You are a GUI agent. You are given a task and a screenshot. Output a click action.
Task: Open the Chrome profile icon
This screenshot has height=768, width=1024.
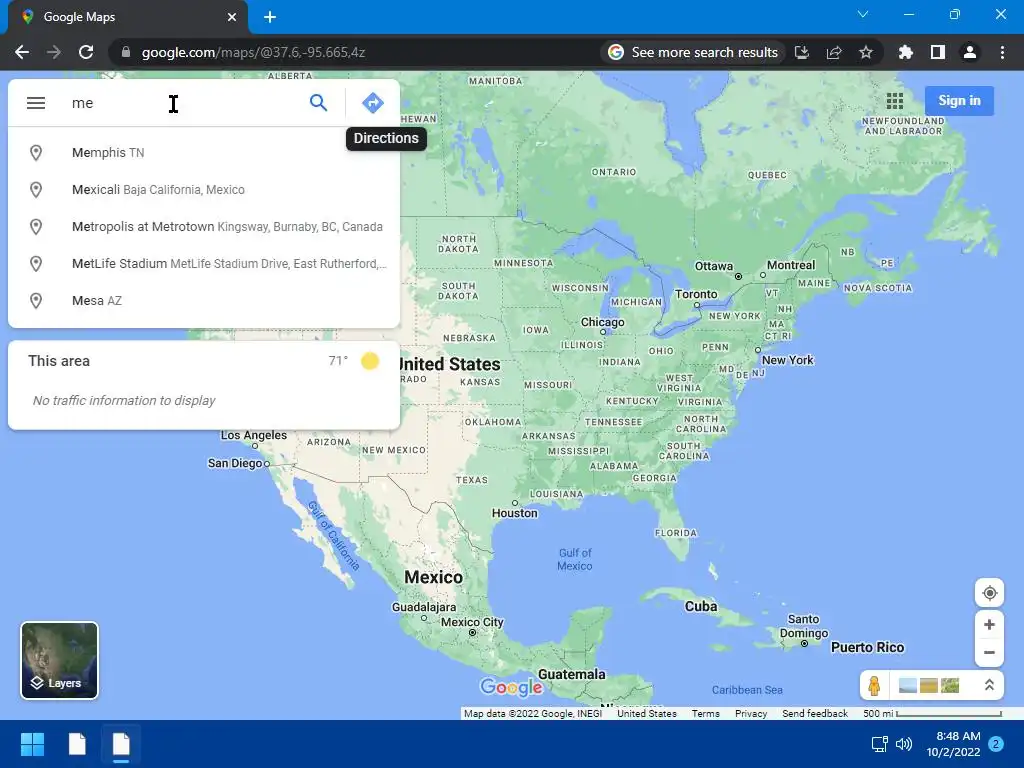point(970,52)
